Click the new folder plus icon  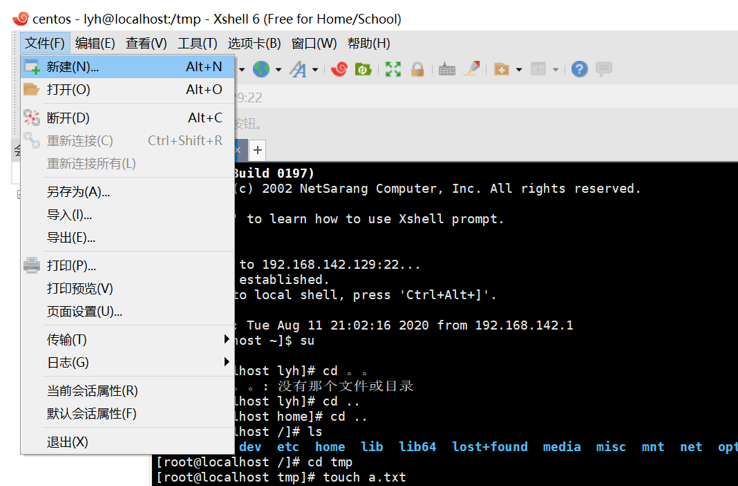[x=501, y=69]
